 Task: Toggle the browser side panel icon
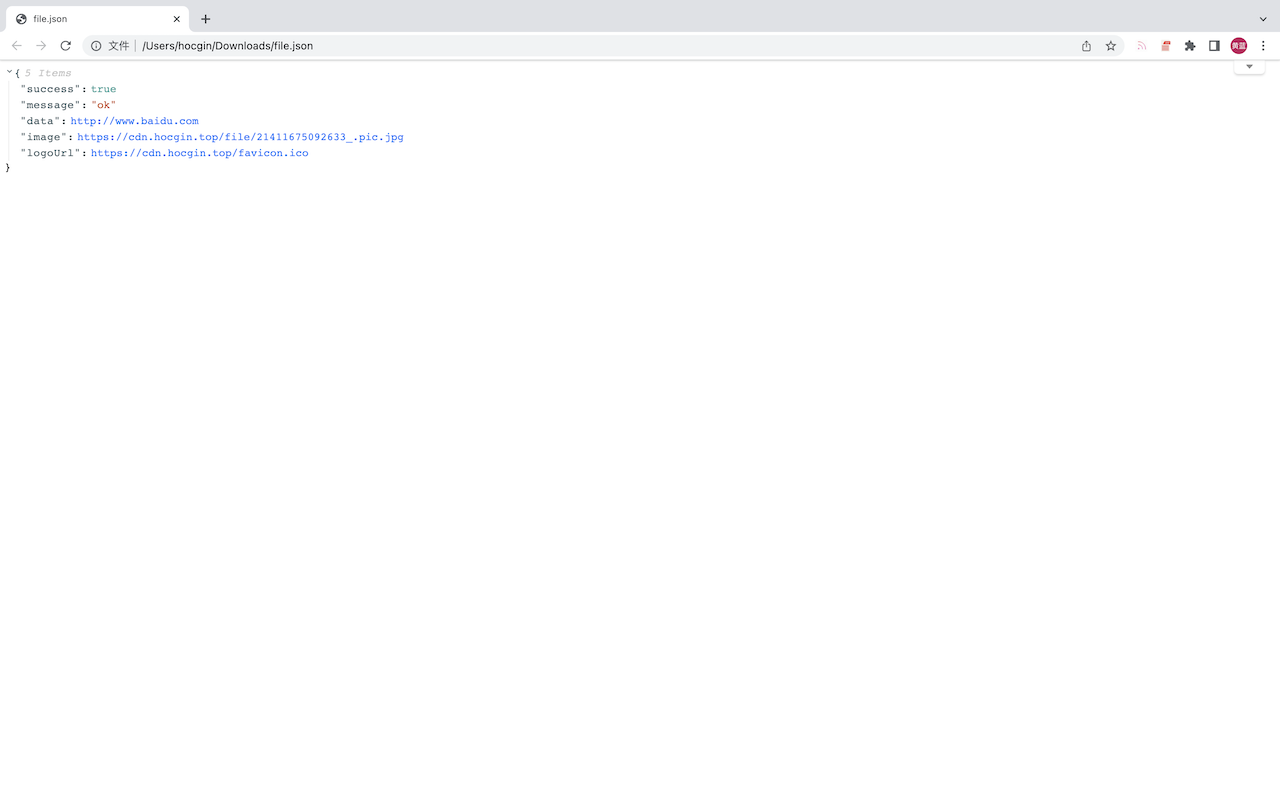pos(1214,46)
